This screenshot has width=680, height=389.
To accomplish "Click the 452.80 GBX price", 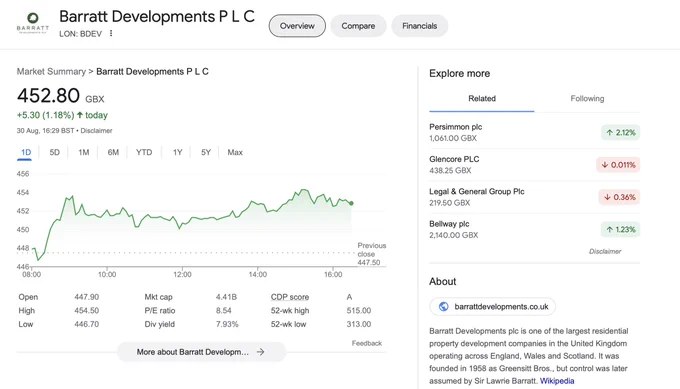I will (60, 96).
